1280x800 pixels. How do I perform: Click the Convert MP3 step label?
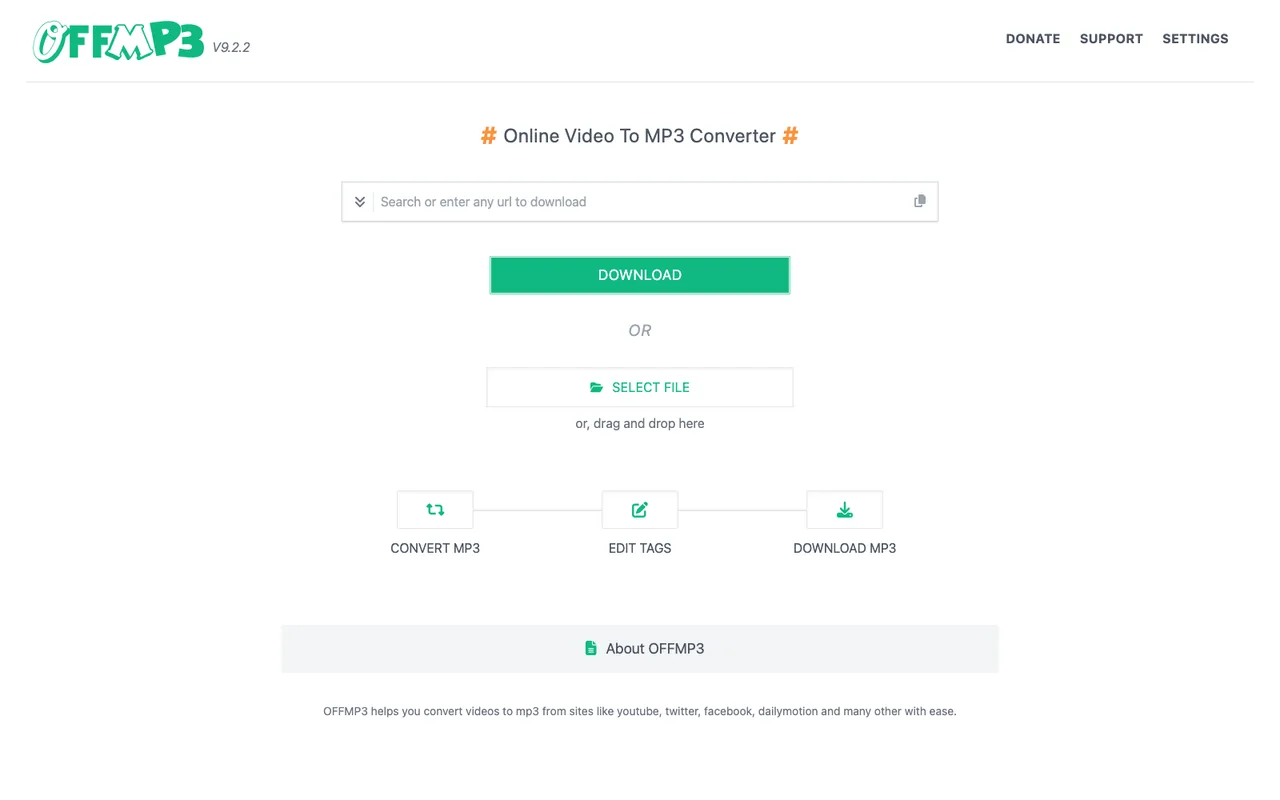[435, 548]
